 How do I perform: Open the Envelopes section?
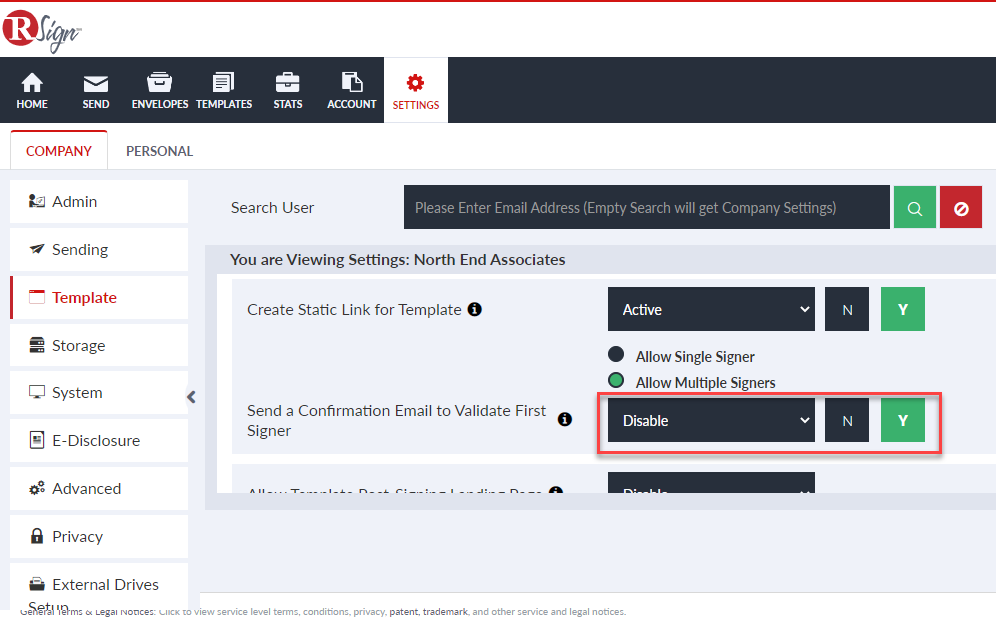coord(159,91)
